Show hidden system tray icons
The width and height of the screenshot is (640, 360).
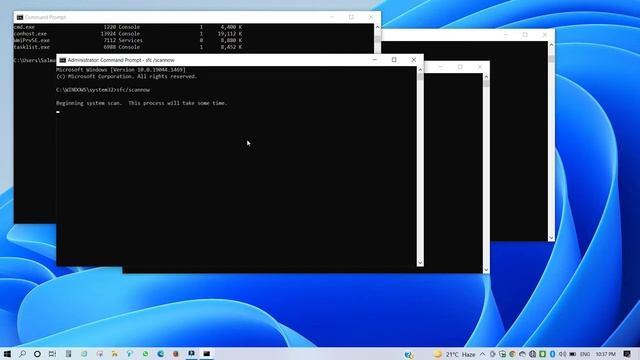pos(482,354)
